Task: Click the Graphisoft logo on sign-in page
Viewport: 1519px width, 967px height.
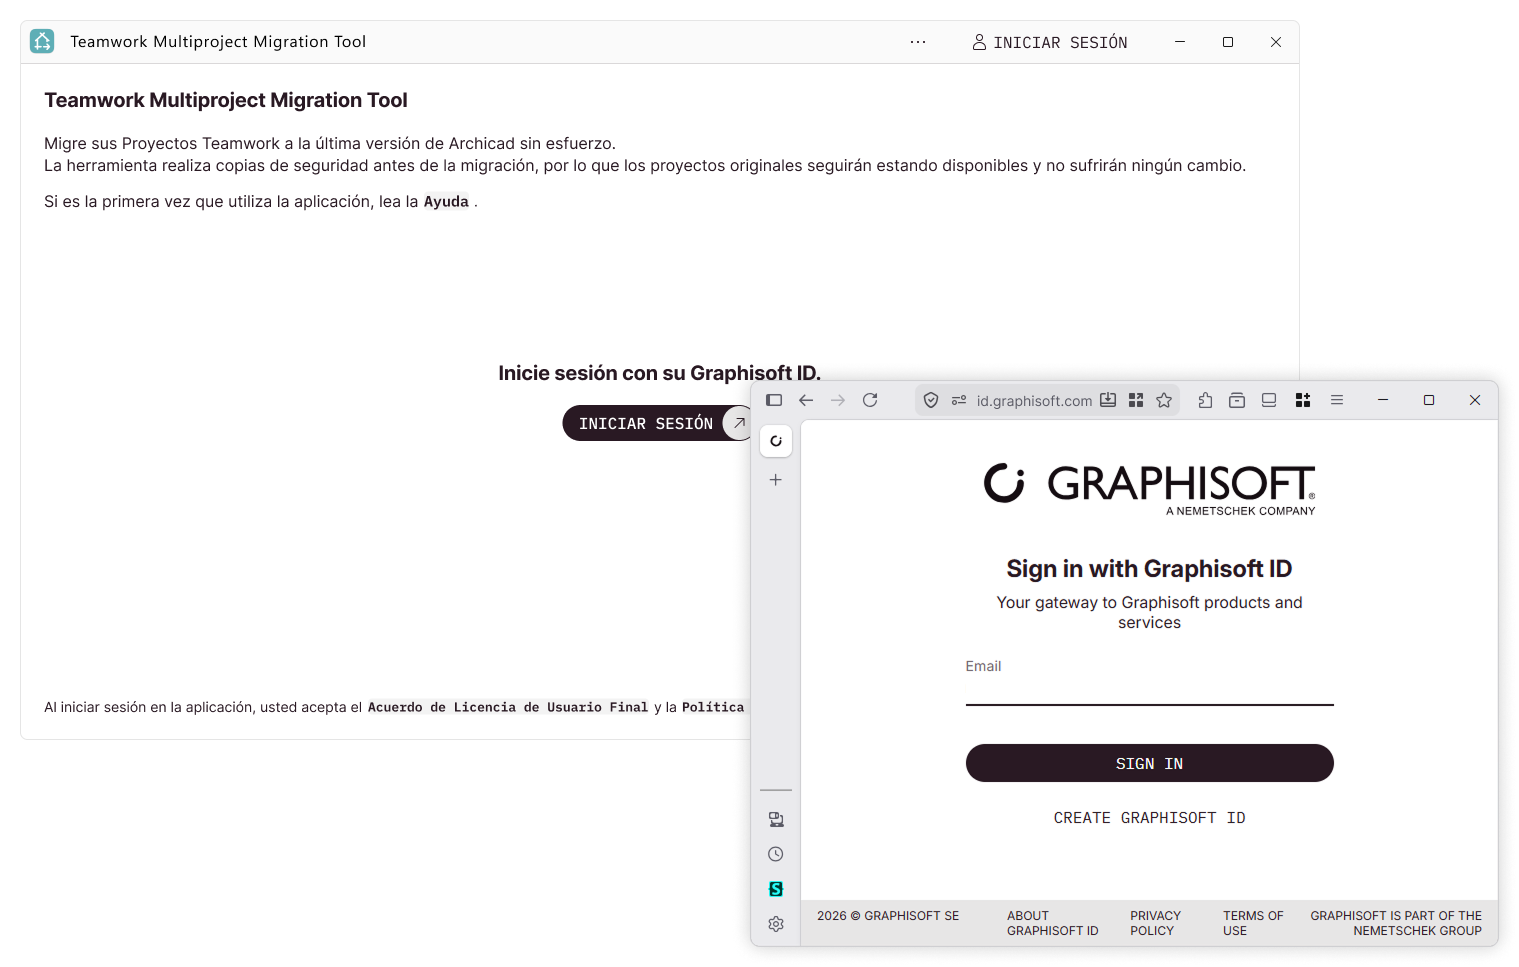Action: click(1150, 489)
